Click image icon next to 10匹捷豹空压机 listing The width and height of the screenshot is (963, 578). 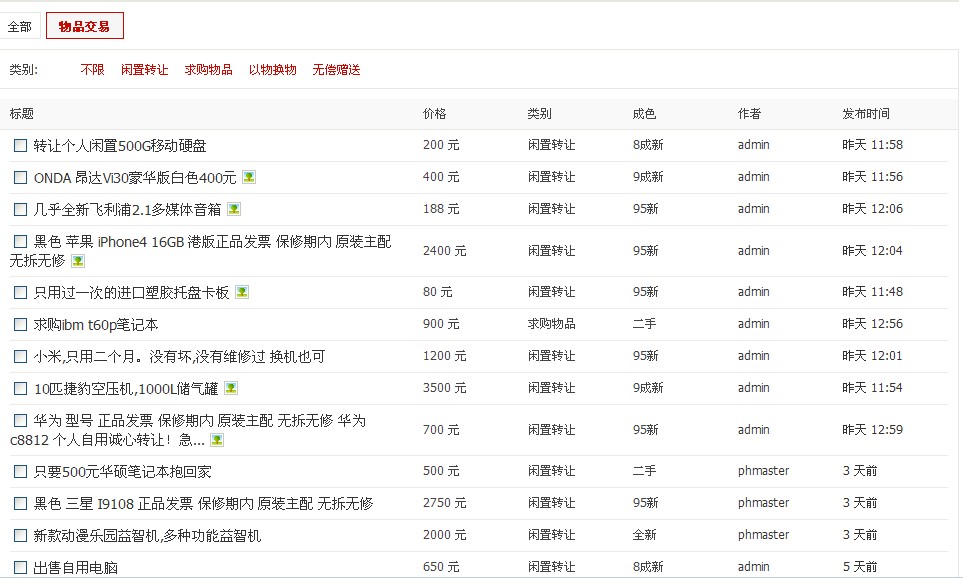231,388
